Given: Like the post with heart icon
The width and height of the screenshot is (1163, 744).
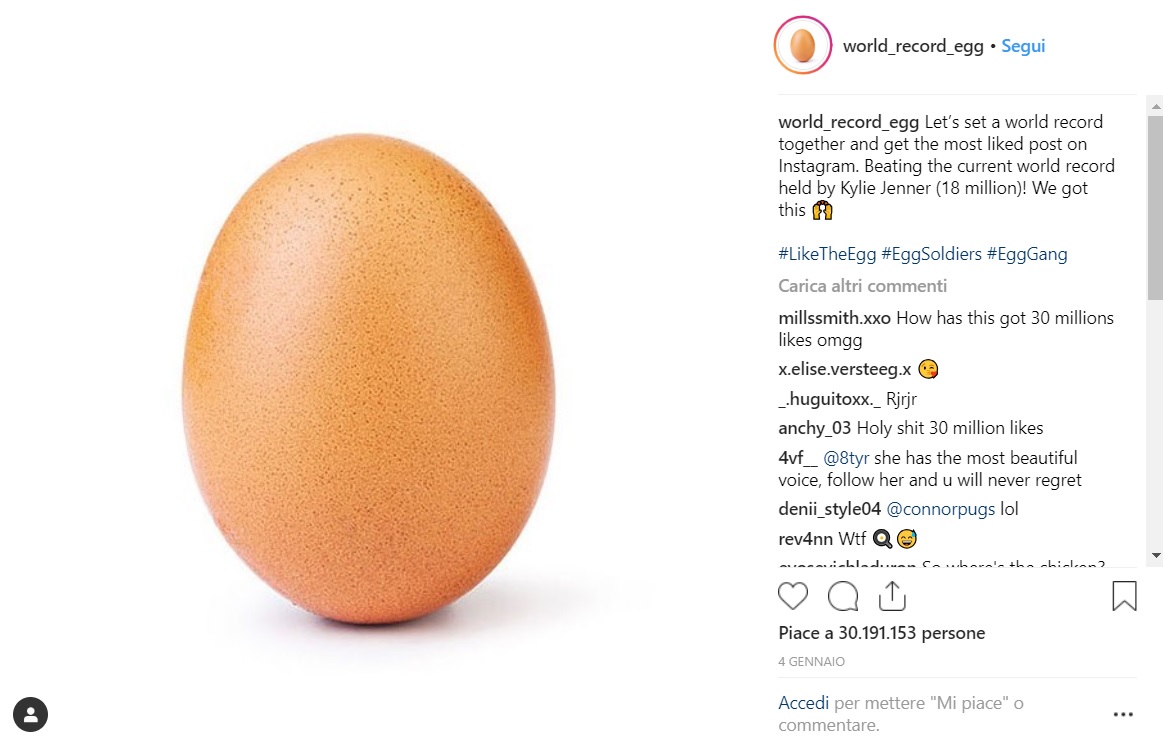Looking at the screenshot, I should [793, 596].
